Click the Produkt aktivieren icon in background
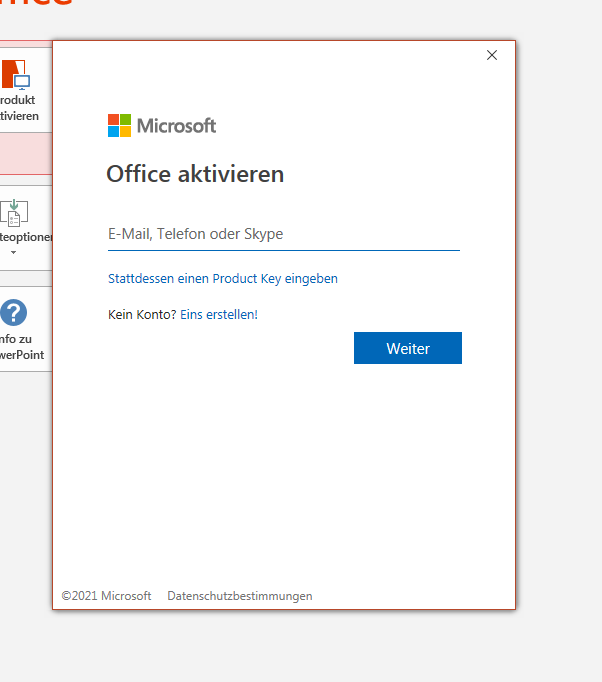 tap(16, 74)
